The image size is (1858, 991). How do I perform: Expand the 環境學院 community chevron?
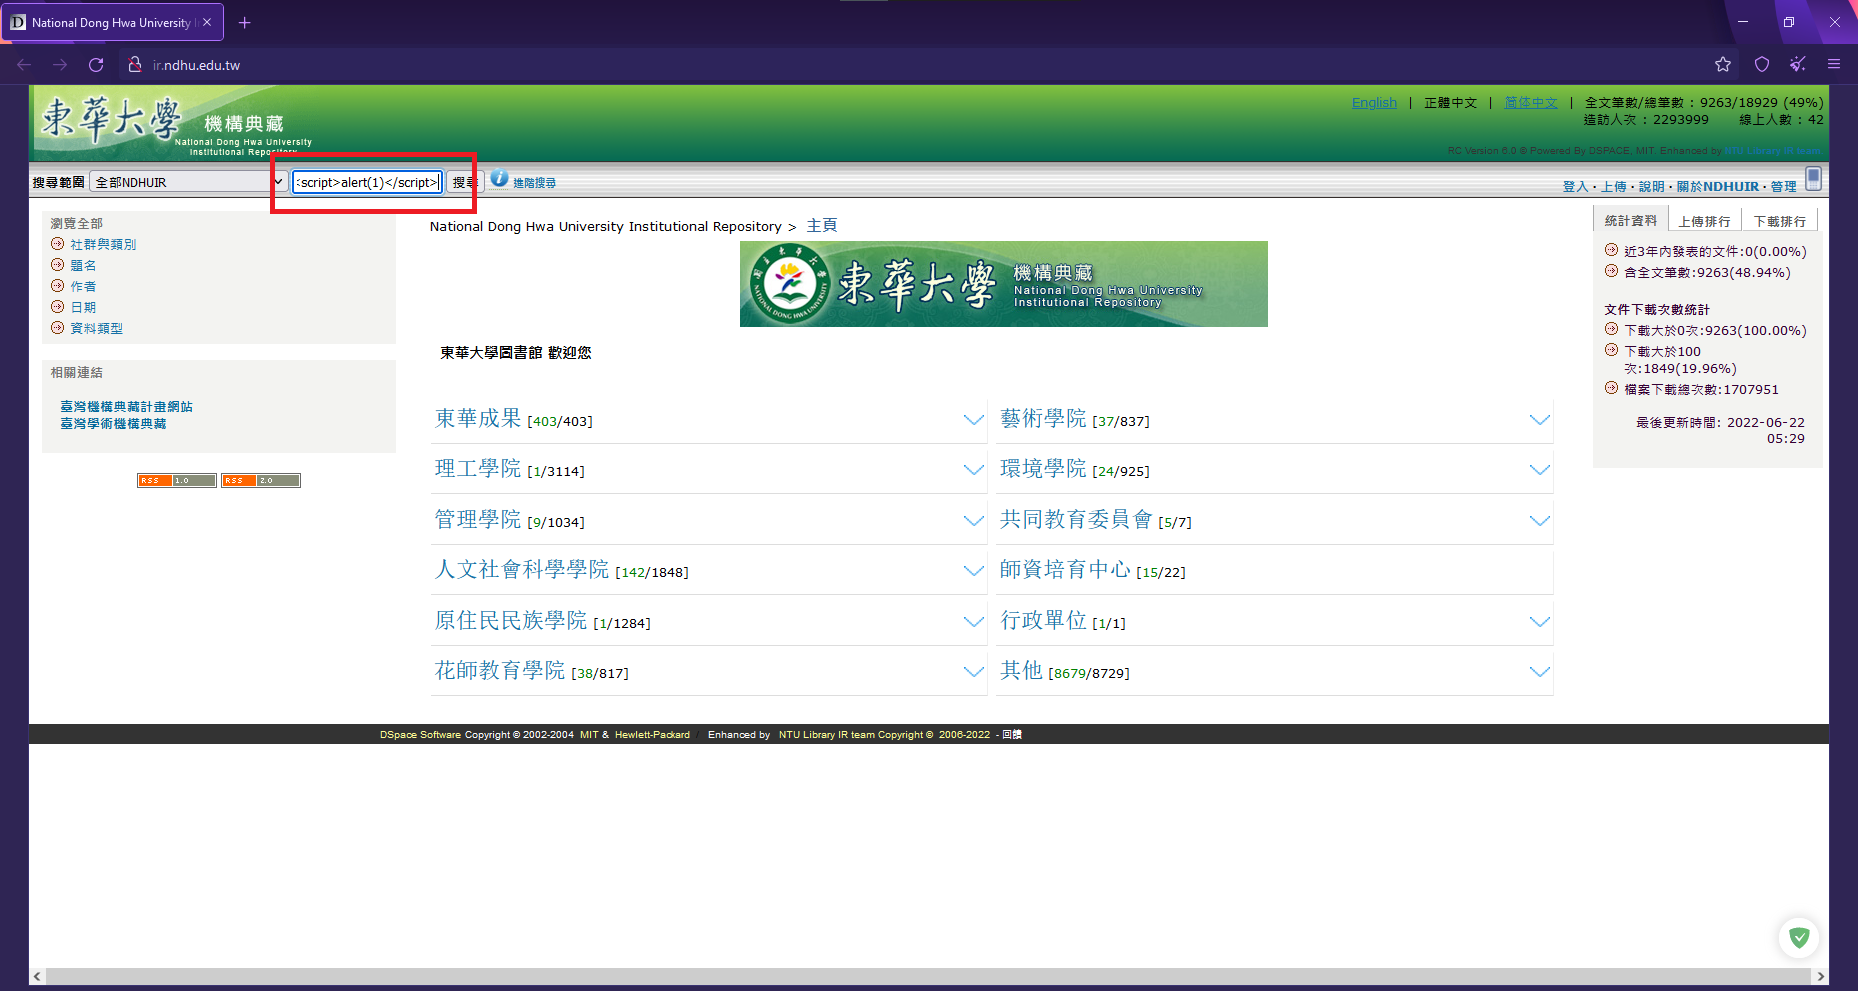click(x=1540, y=470)
